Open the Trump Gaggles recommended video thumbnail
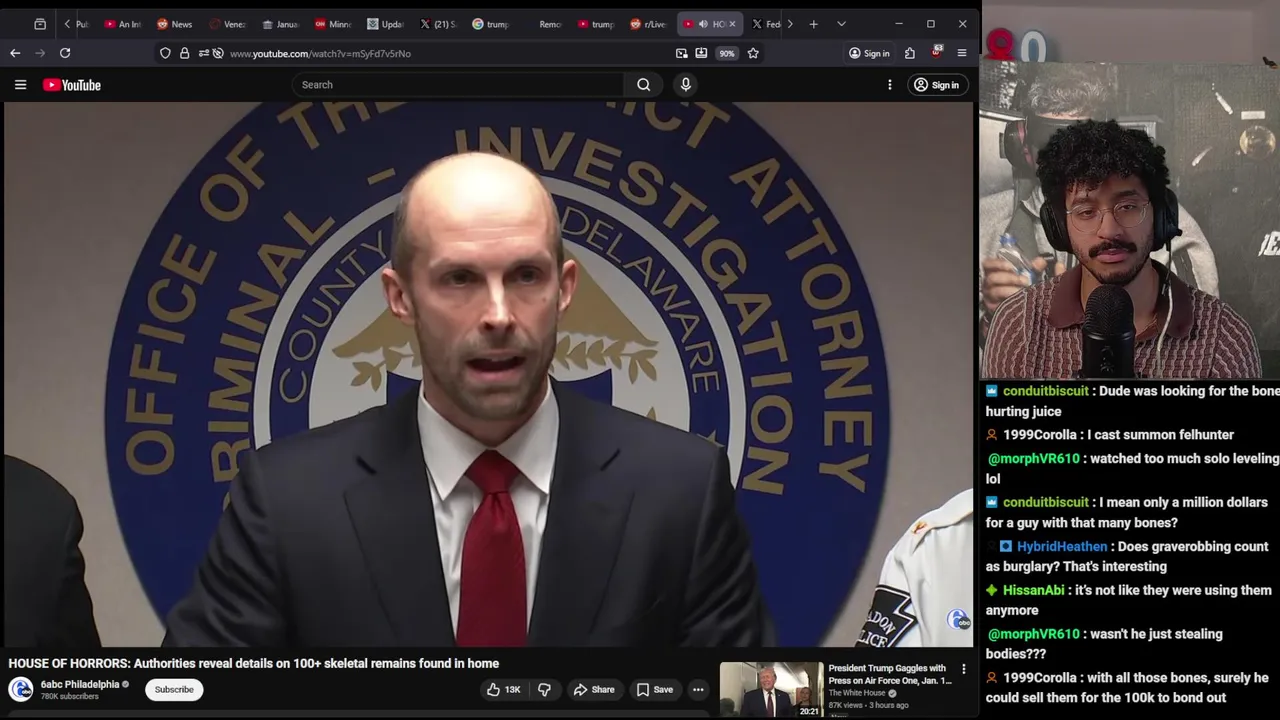Viewport: 1280px width, 720px height. coord(771,689)
